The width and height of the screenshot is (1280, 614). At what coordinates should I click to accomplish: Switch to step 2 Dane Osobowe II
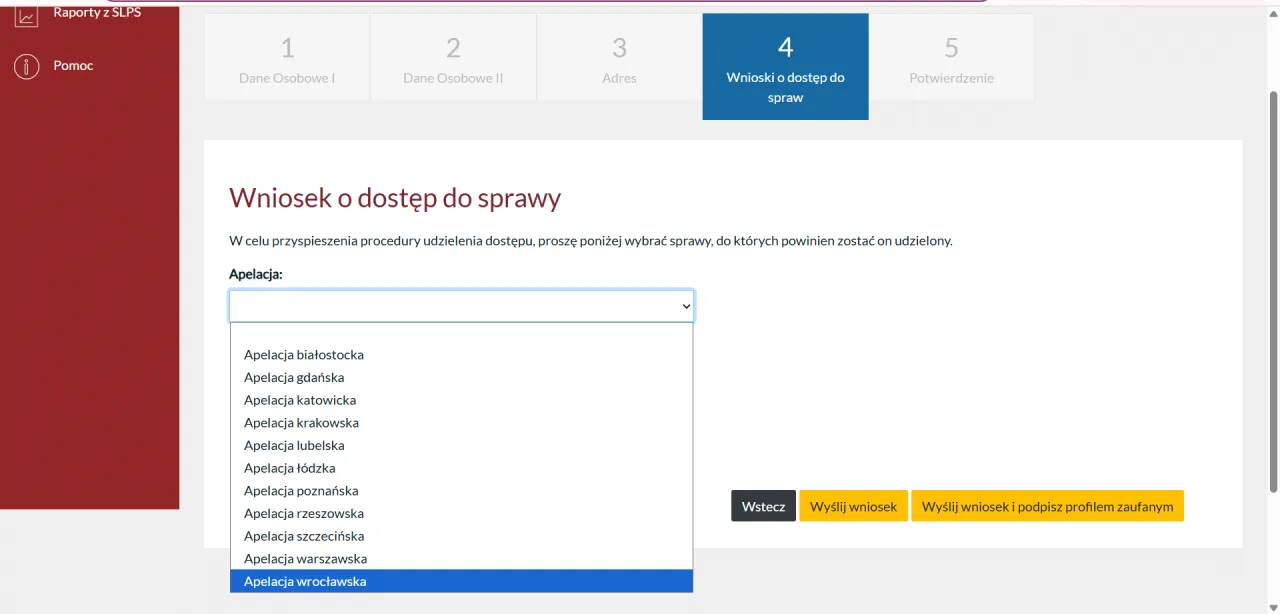(x=453, y=56)
